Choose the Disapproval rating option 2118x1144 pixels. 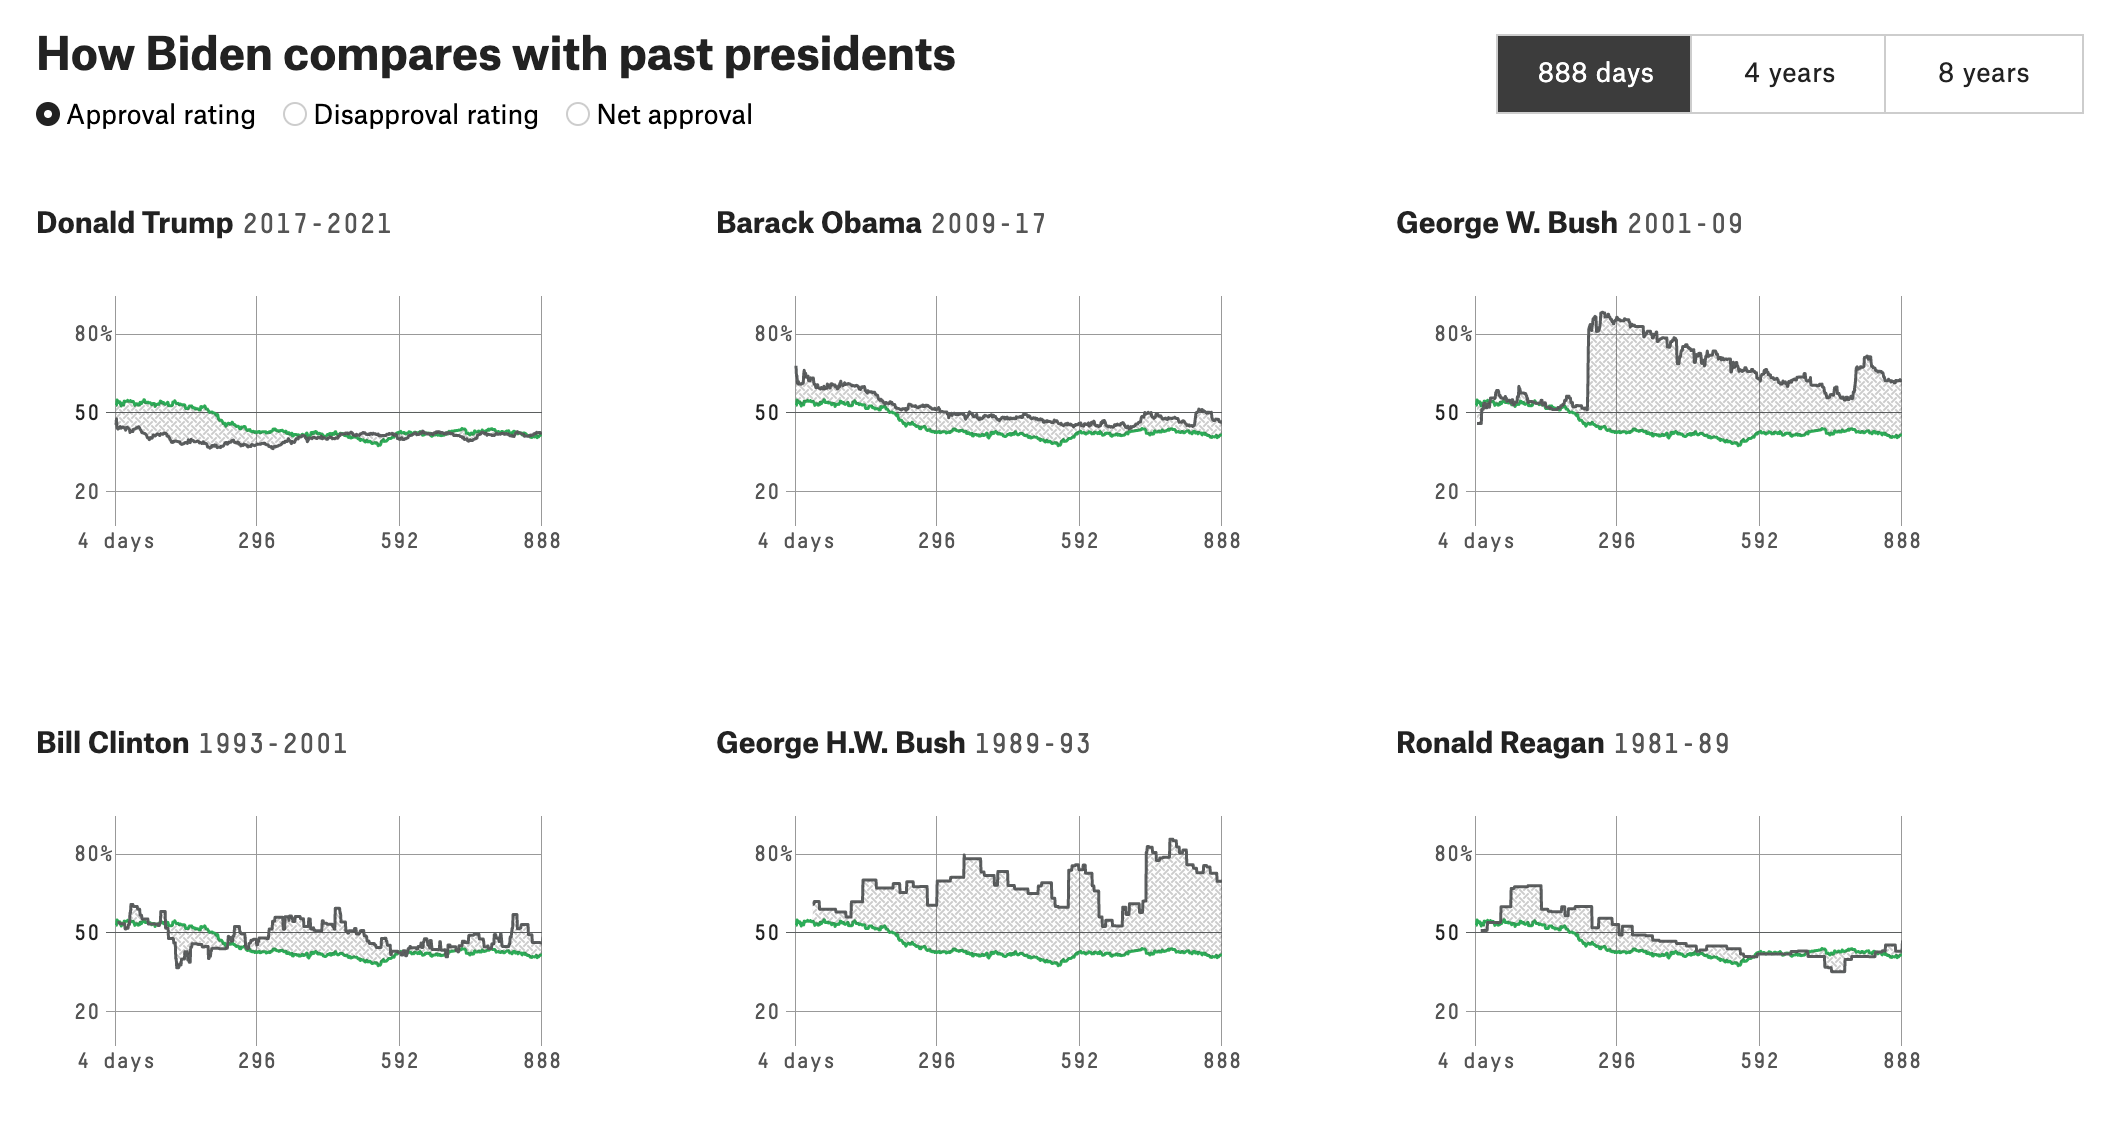click(295, 115)
